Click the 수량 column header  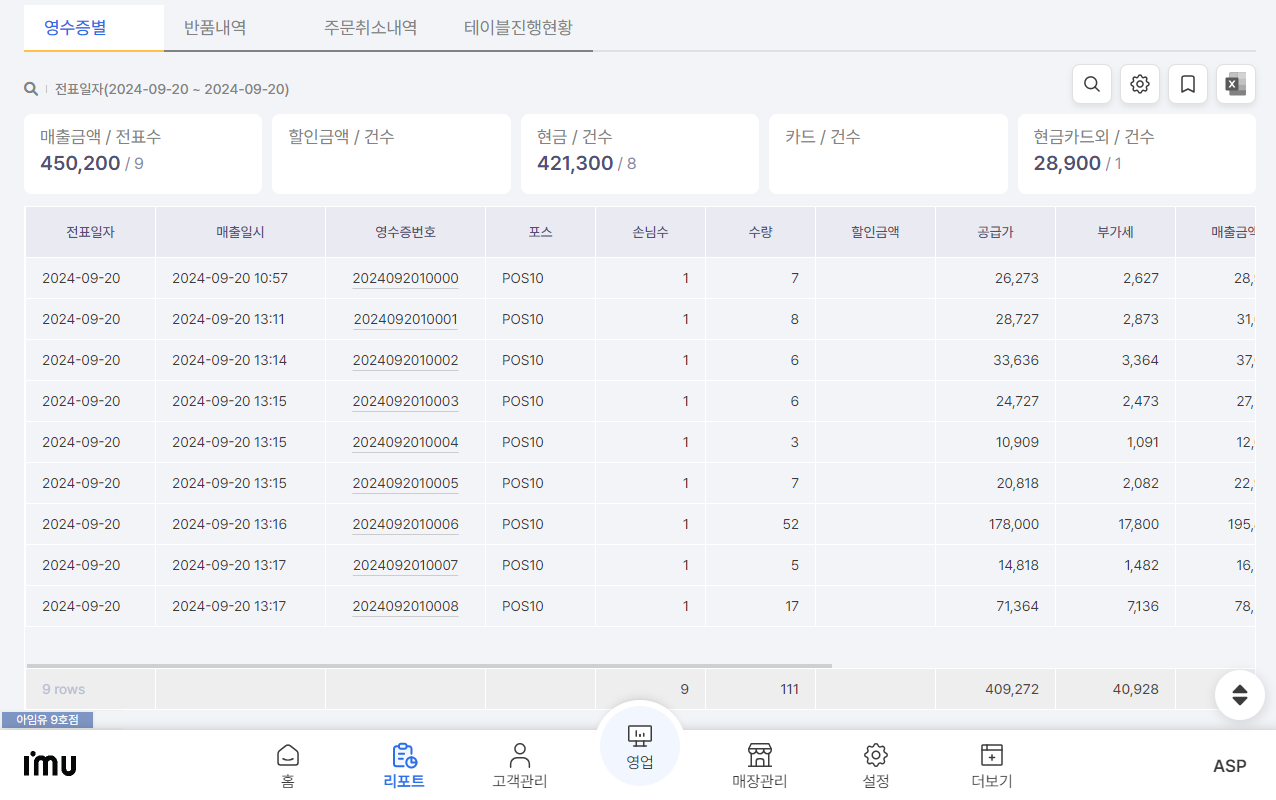761,232
